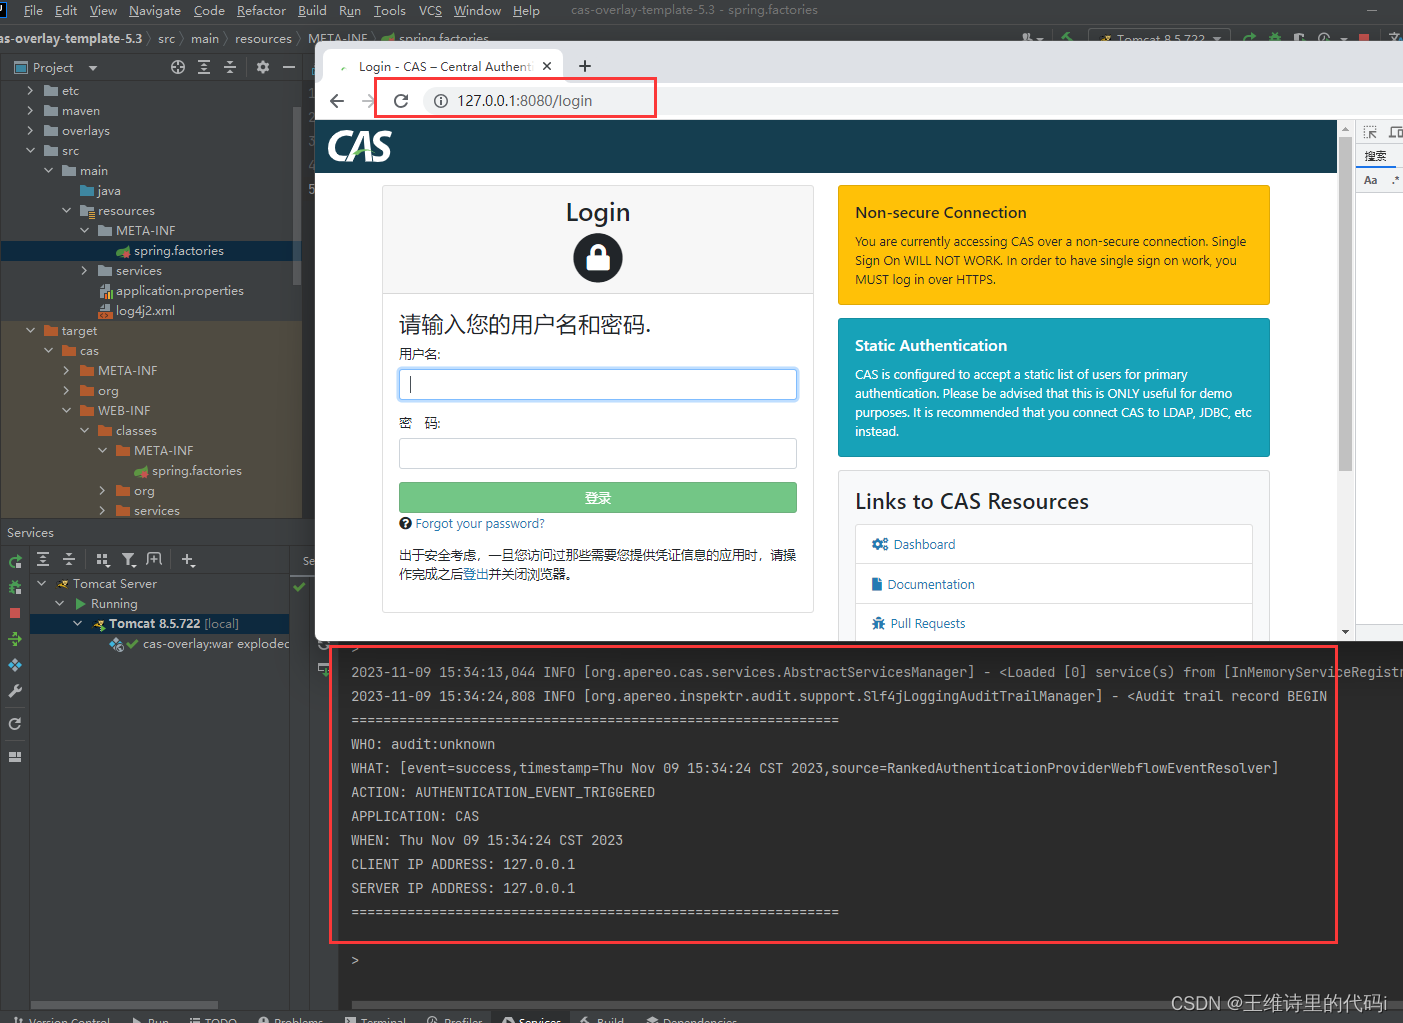Rerun the Tomcat service in Services panel
Image resolution: width=1403 pixels, height=1023 pixels.
tap(15, 561)
